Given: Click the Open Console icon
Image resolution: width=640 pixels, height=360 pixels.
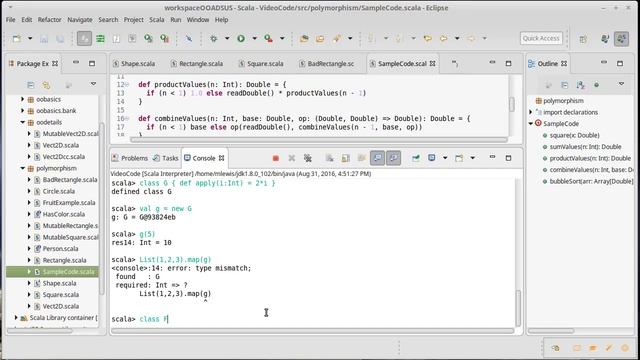Looking at the screenshot, I should click(459, 158).
